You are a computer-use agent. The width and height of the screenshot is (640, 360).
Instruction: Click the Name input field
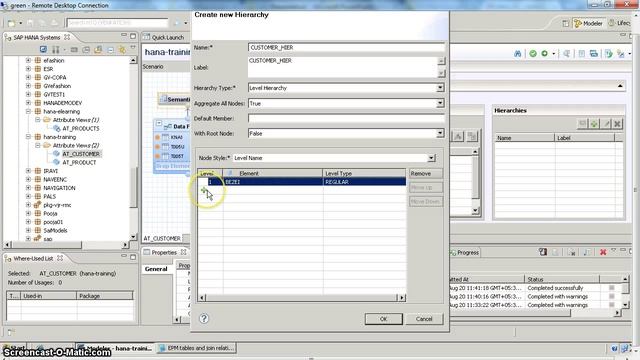pos(346,48)
